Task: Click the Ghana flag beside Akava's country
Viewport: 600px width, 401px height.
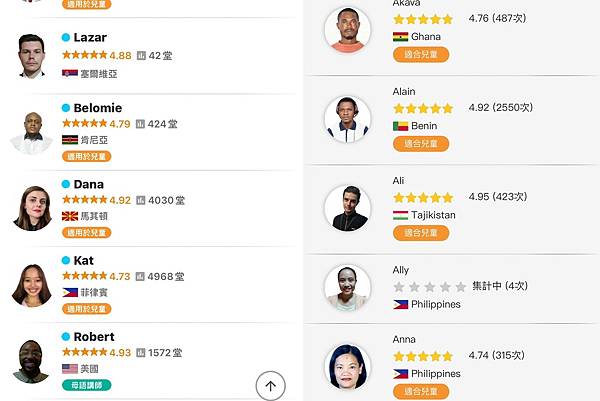Action: click(x=400, y=36)
